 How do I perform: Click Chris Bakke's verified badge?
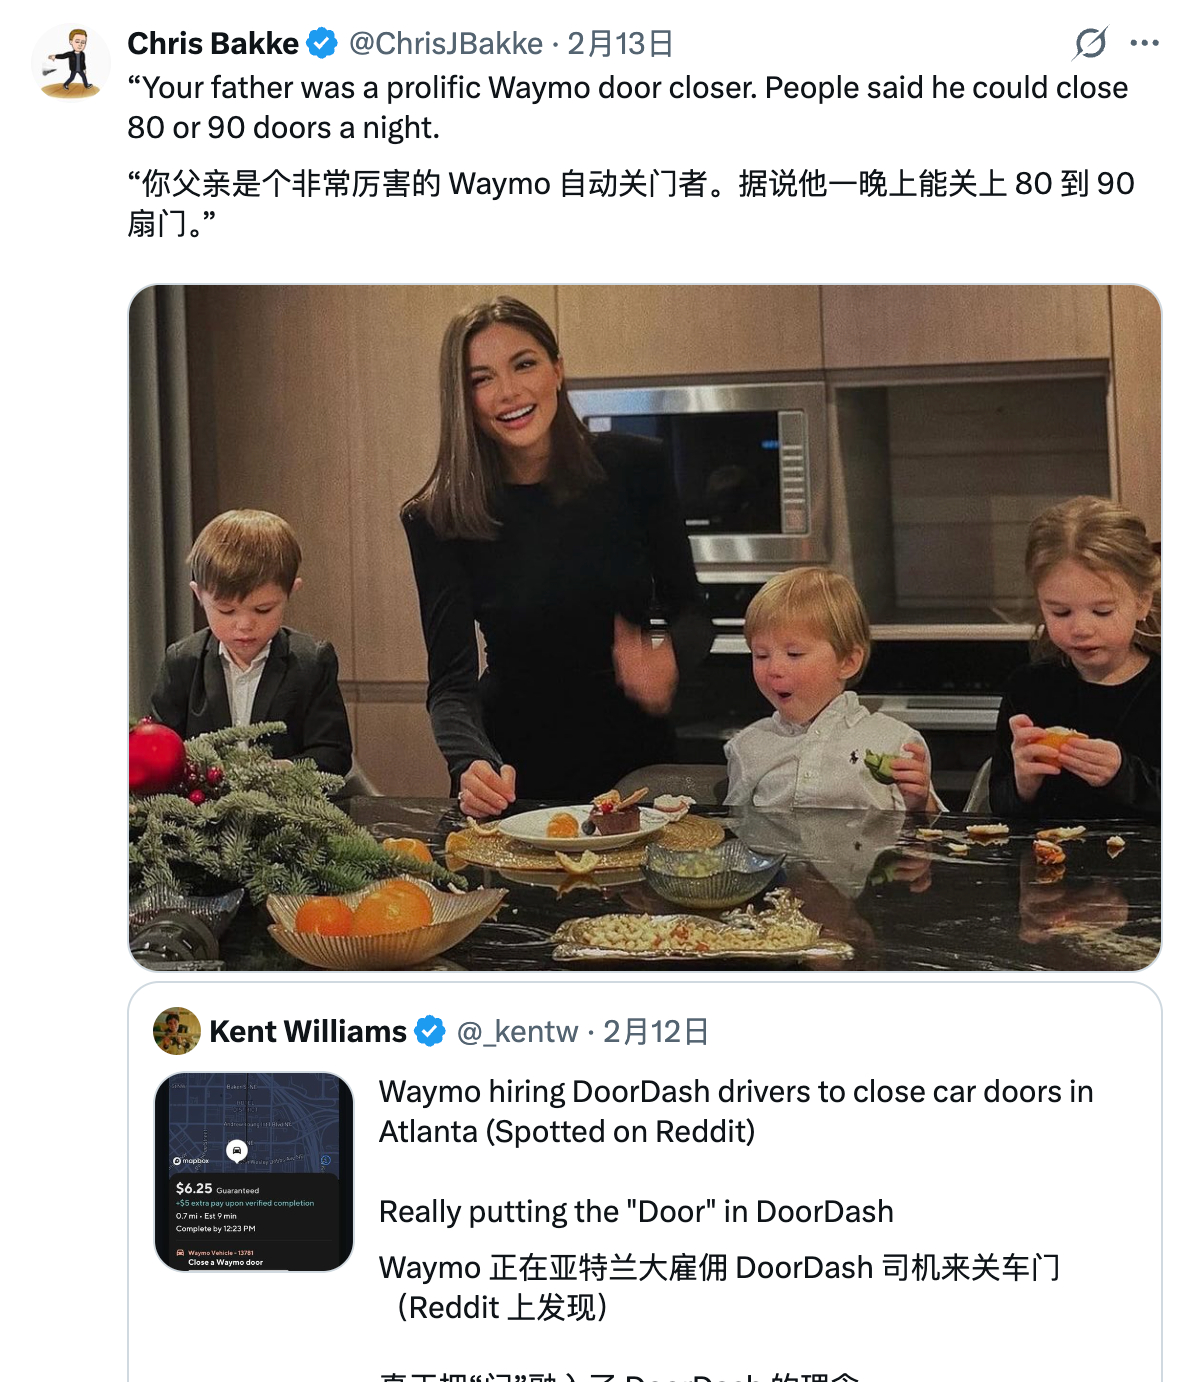322,44
